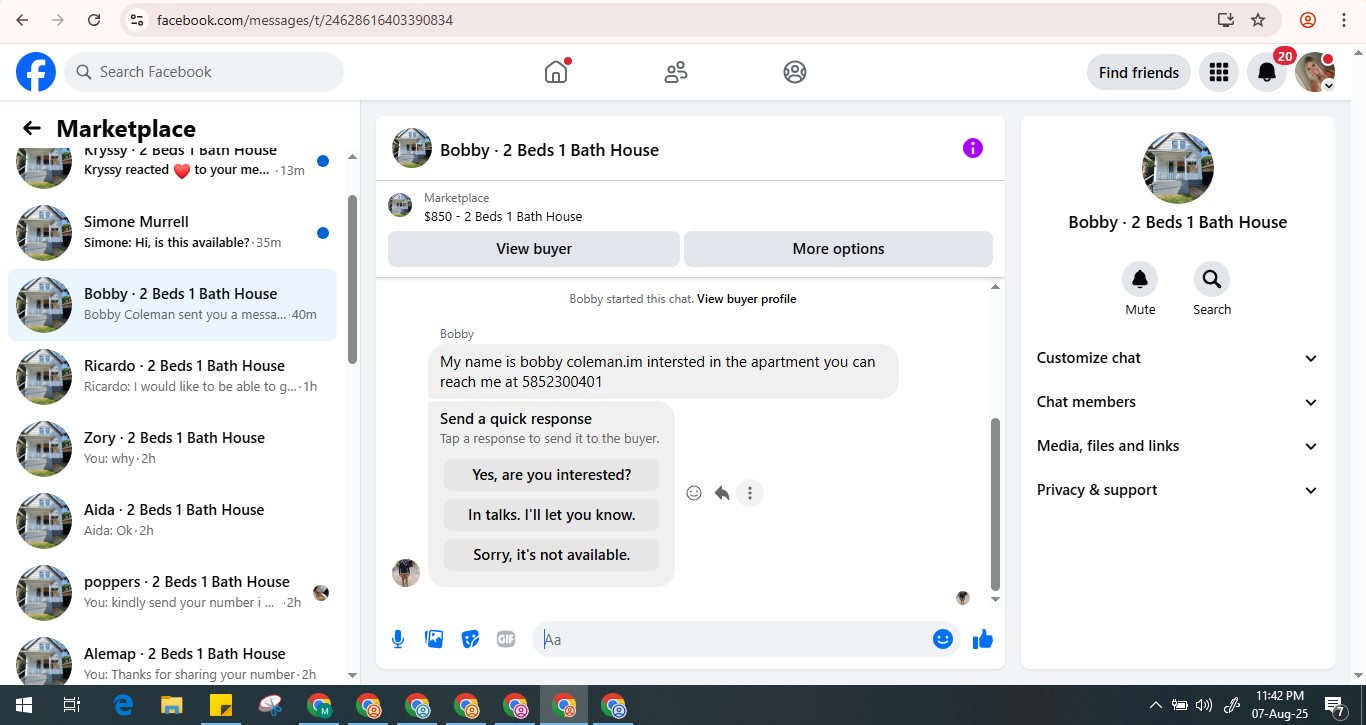Expand Customize chat section
Screen dimensions: 1366x725
1177,358
